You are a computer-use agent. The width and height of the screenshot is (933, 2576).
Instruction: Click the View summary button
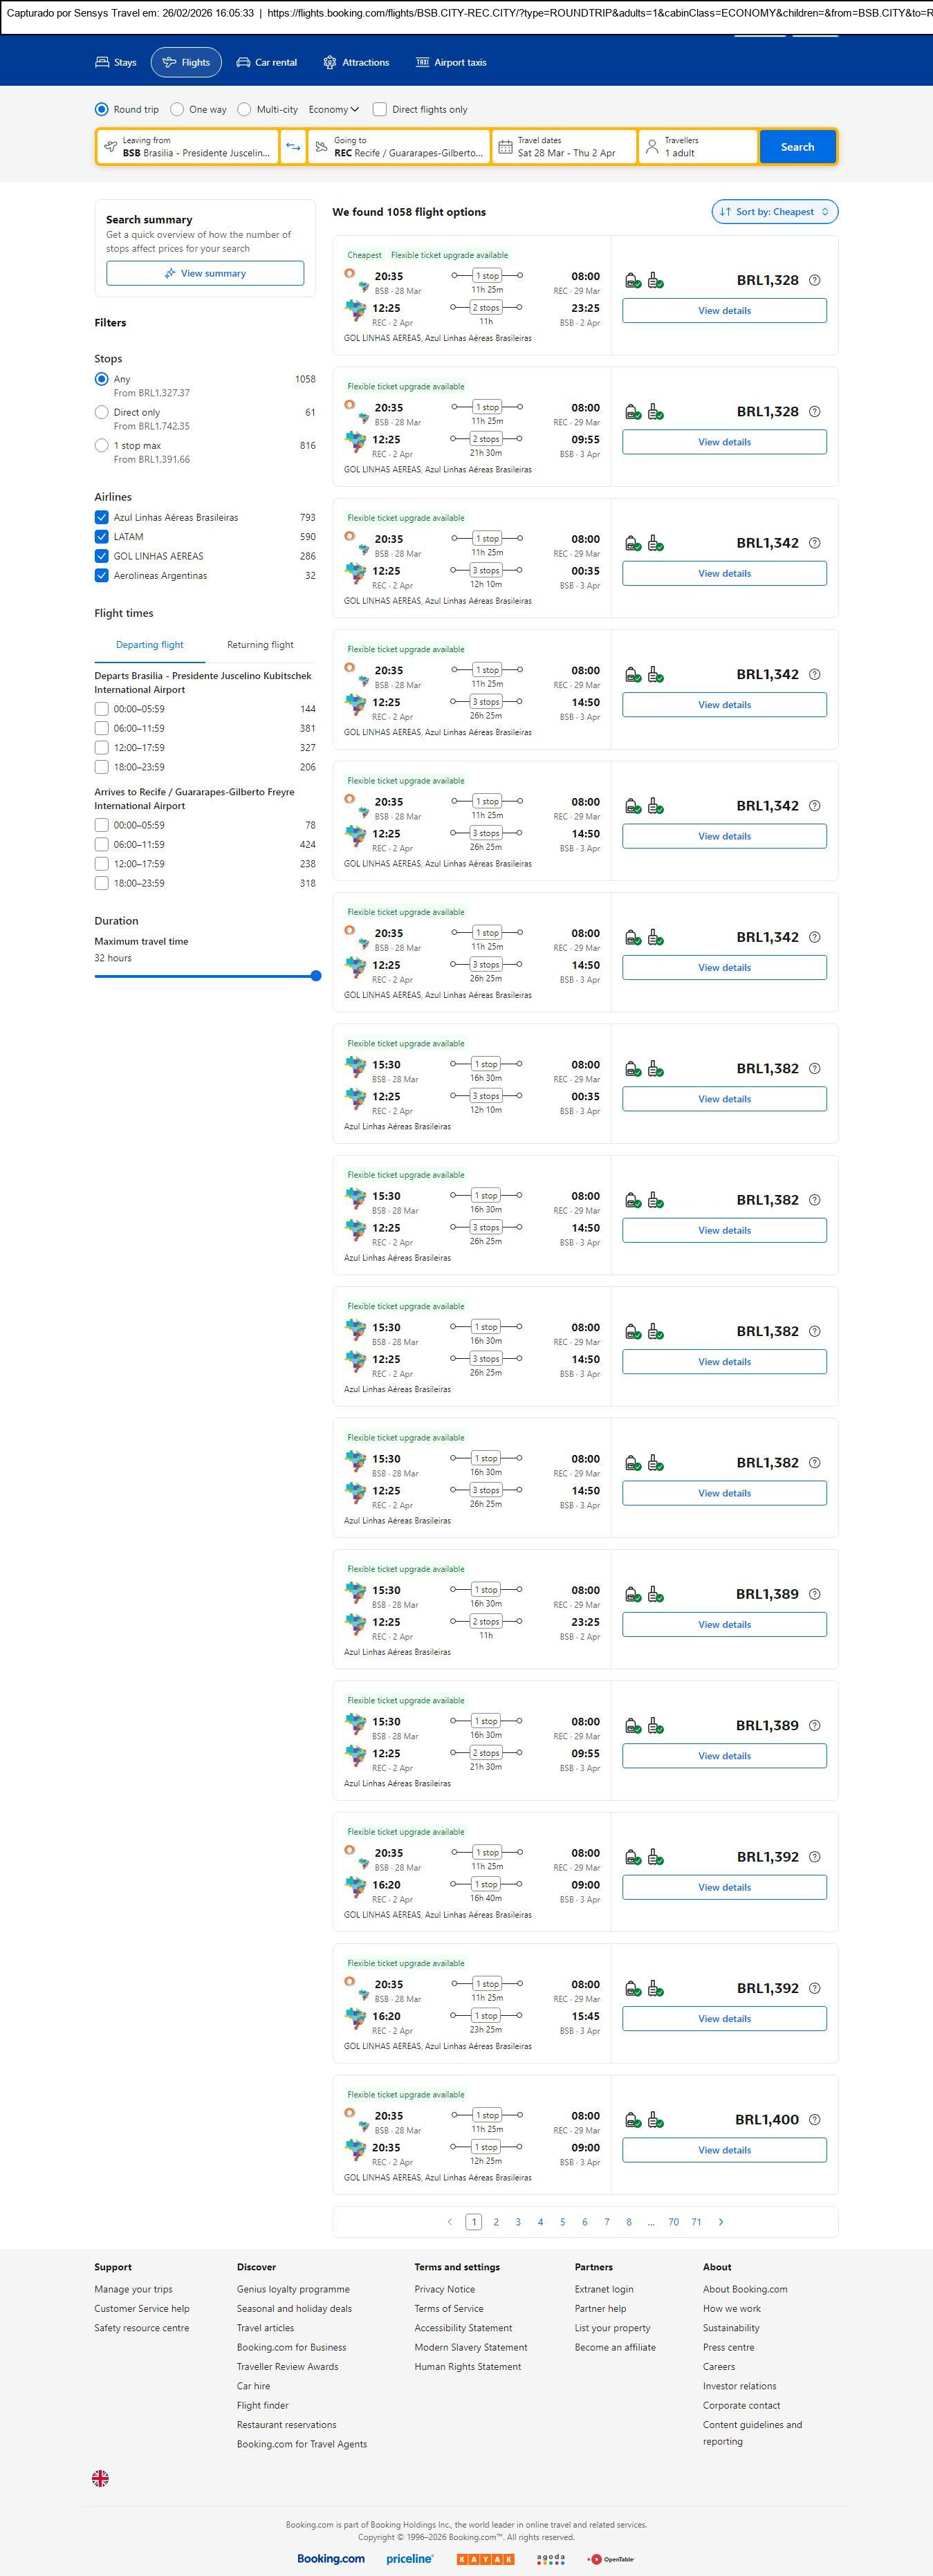click(x=205, y=273)
